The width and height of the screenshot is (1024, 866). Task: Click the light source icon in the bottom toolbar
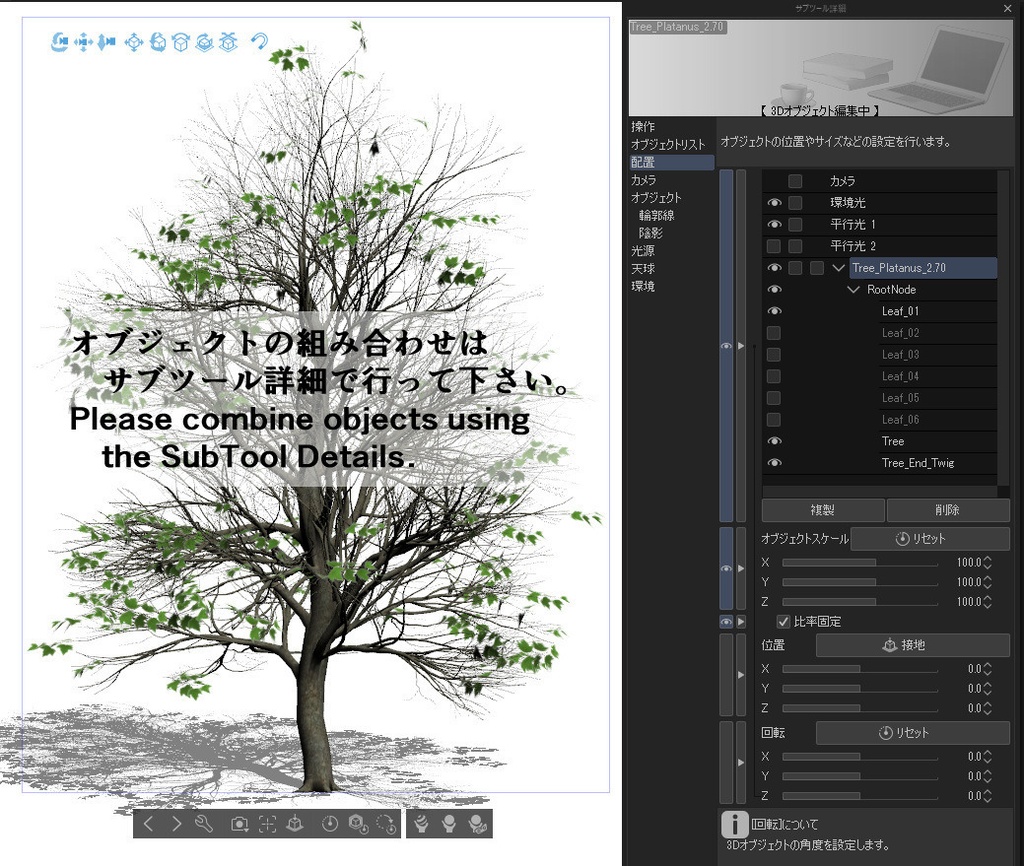tap(450, 827)
